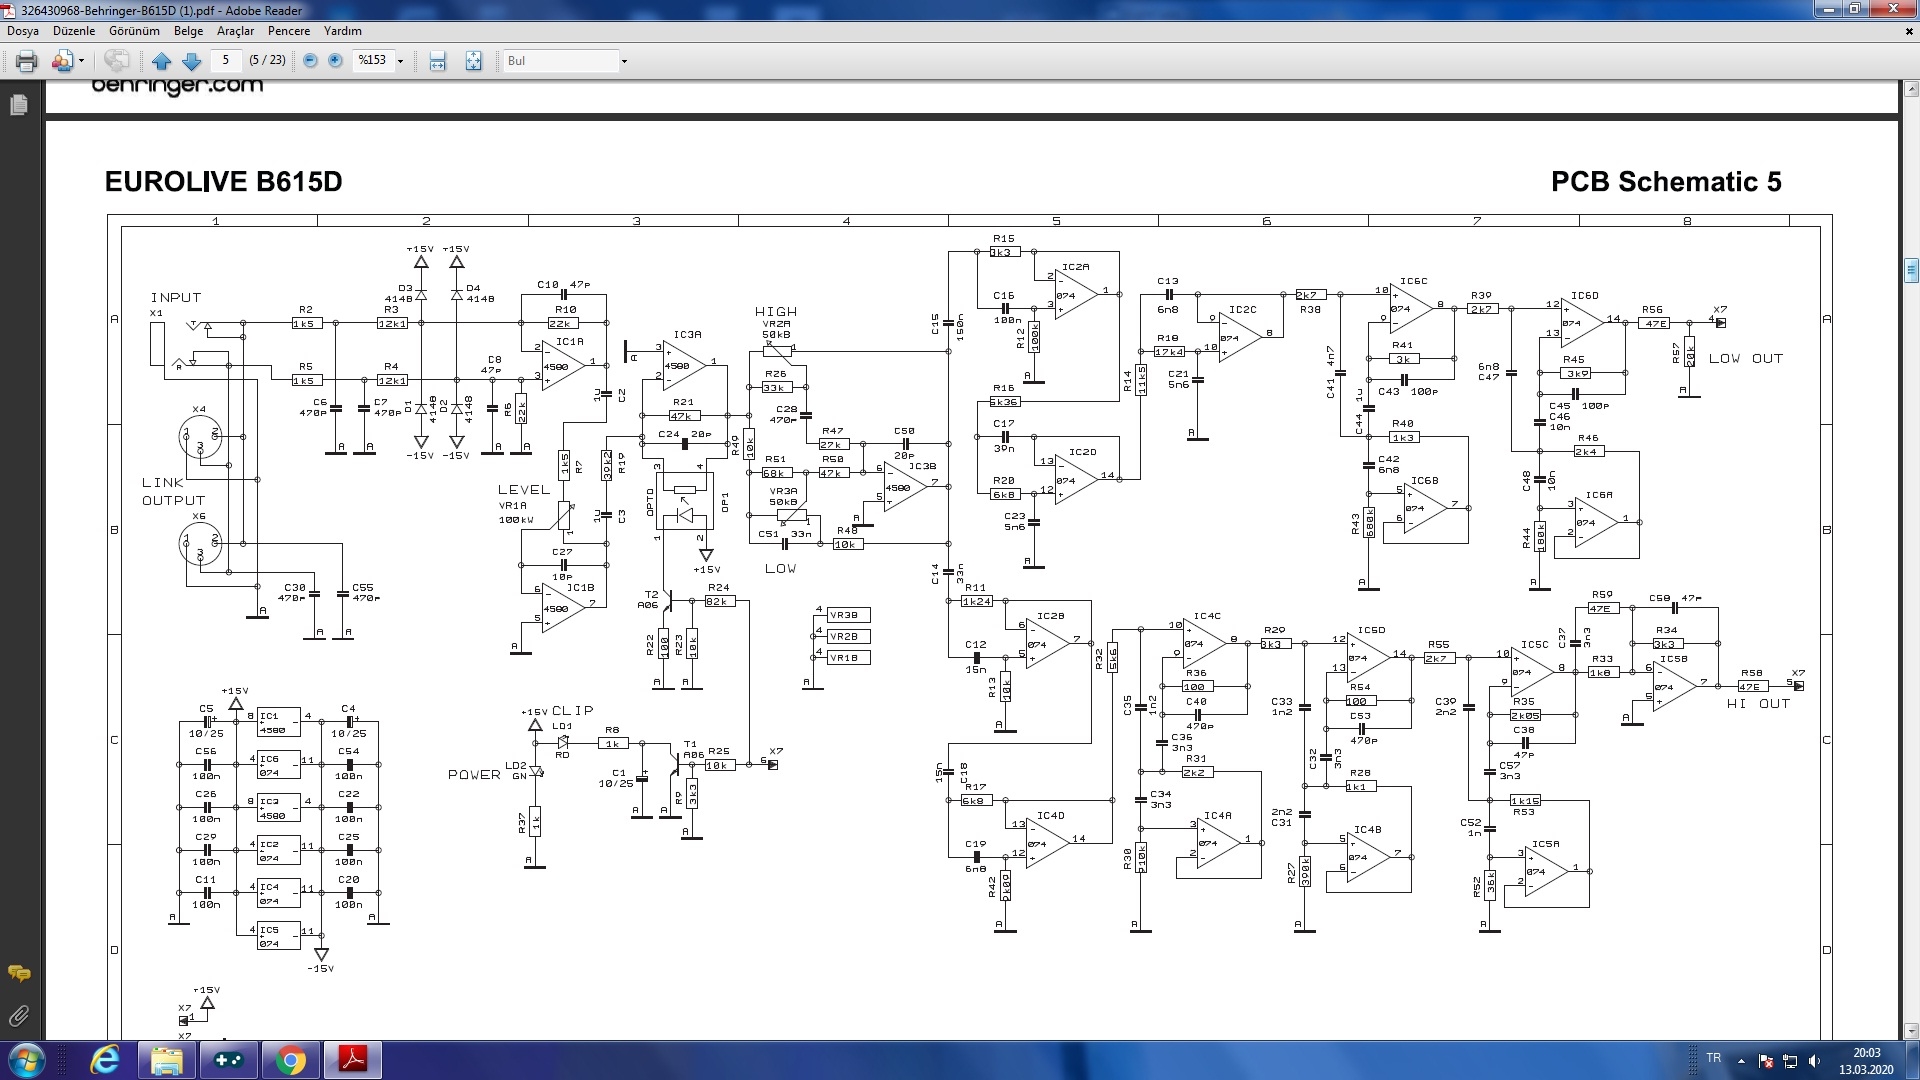Viewport: 1920px width, 1080px height.
Task: Close the document with the menu-bar X
Action: (x=1909, y=31)
